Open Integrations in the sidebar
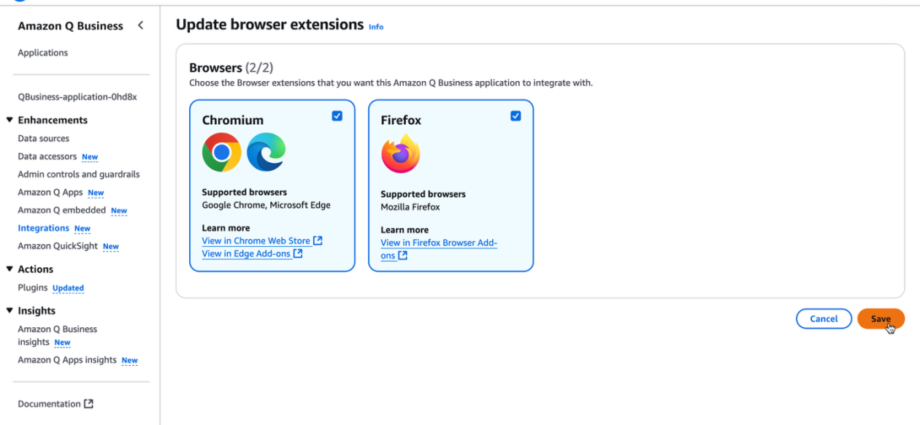This screenshot has width=920, height=425. pyautogui.click(x=43, y=228)
